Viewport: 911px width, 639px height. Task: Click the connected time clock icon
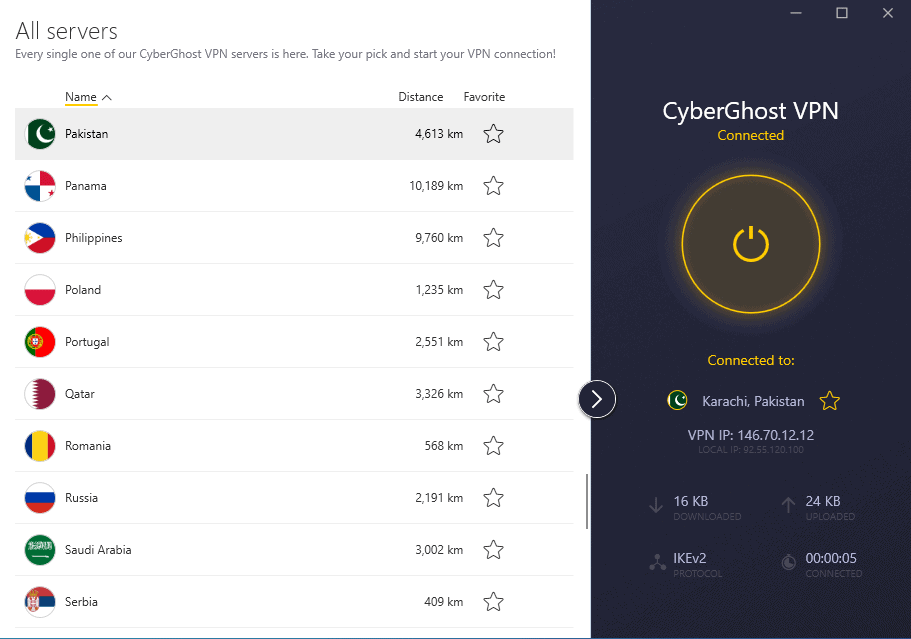point(789,563)
